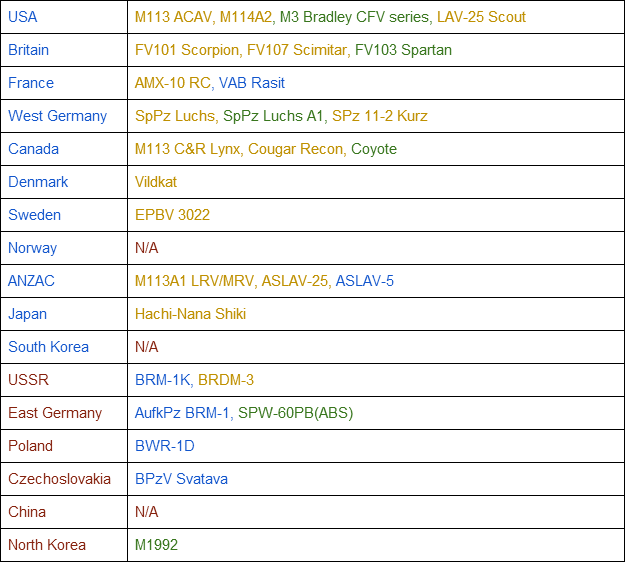The height and width of the screenshot is (562, 625).
Task: Select the Vildkat entry
Action: click(155, 182)
